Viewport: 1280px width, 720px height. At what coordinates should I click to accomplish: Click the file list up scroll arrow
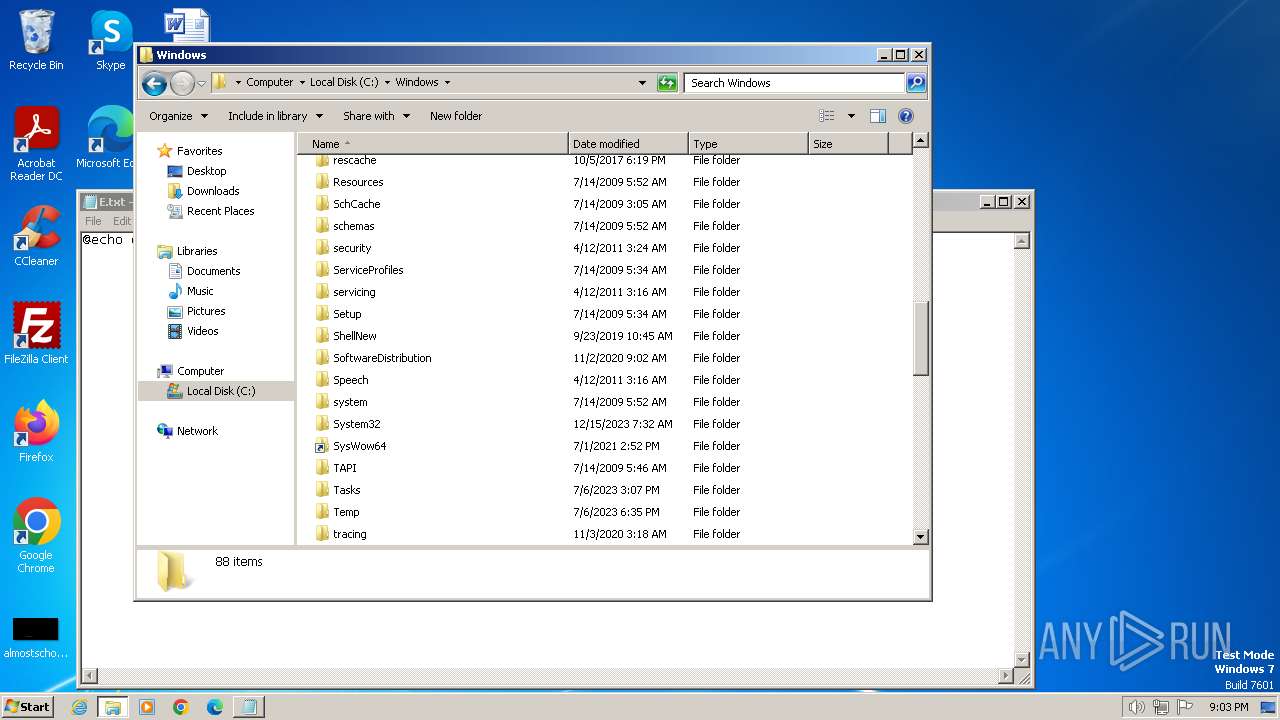[921, 141]
